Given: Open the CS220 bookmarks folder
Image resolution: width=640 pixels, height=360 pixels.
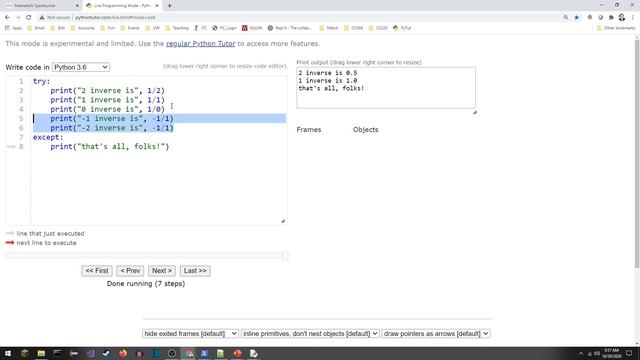Looking at the screenshot, I should (378, 28).
